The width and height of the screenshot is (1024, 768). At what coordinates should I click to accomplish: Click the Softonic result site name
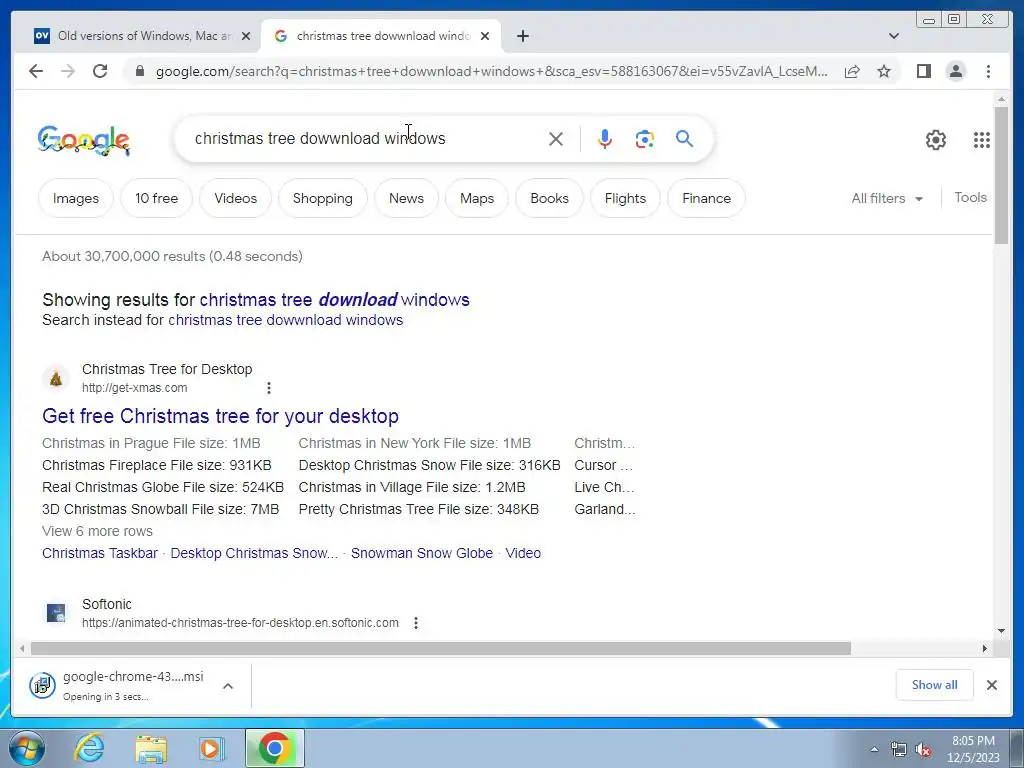(107, 604)
